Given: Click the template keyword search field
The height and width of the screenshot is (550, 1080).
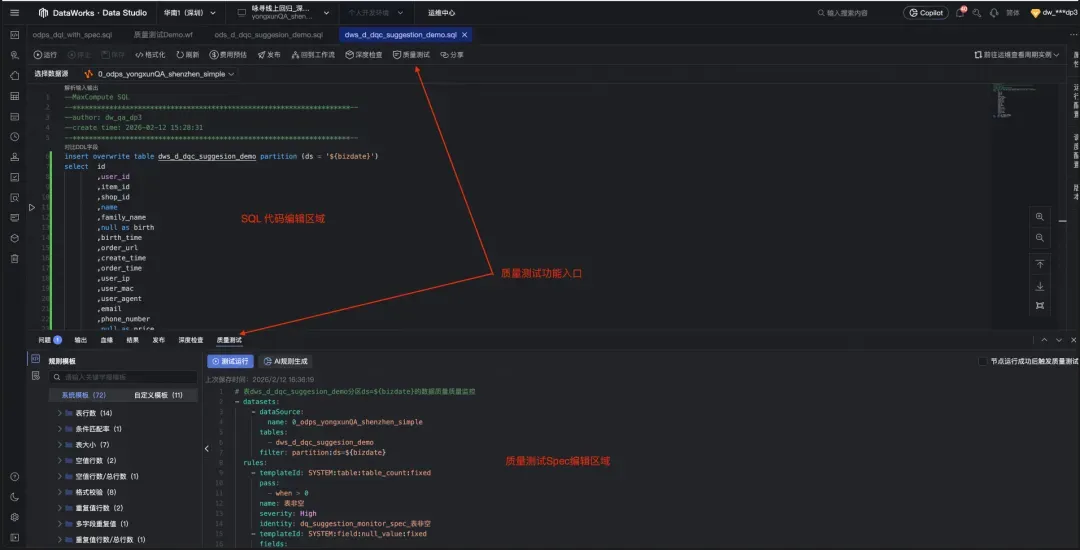Looking at the screenshot, I should pos(123,377).
